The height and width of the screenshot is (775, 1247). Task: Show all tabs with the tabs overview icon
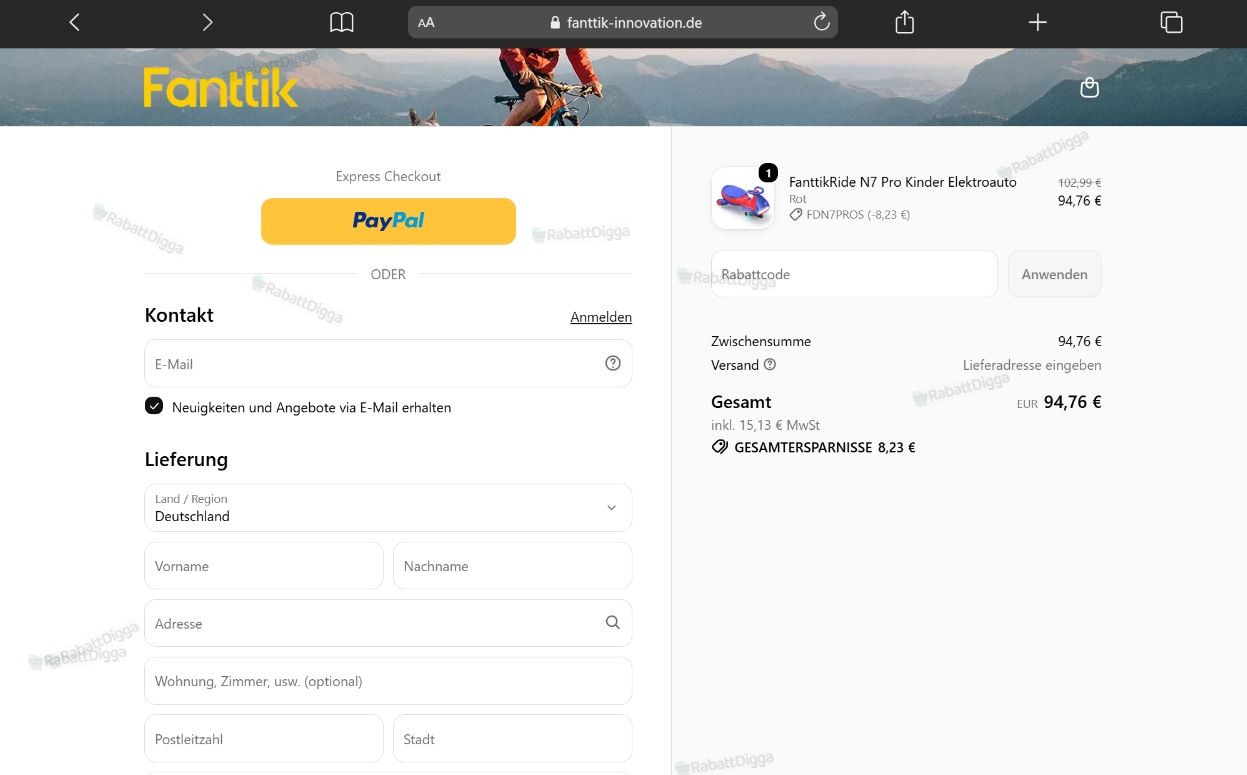pyautogui.click(x=1171, y=22)
